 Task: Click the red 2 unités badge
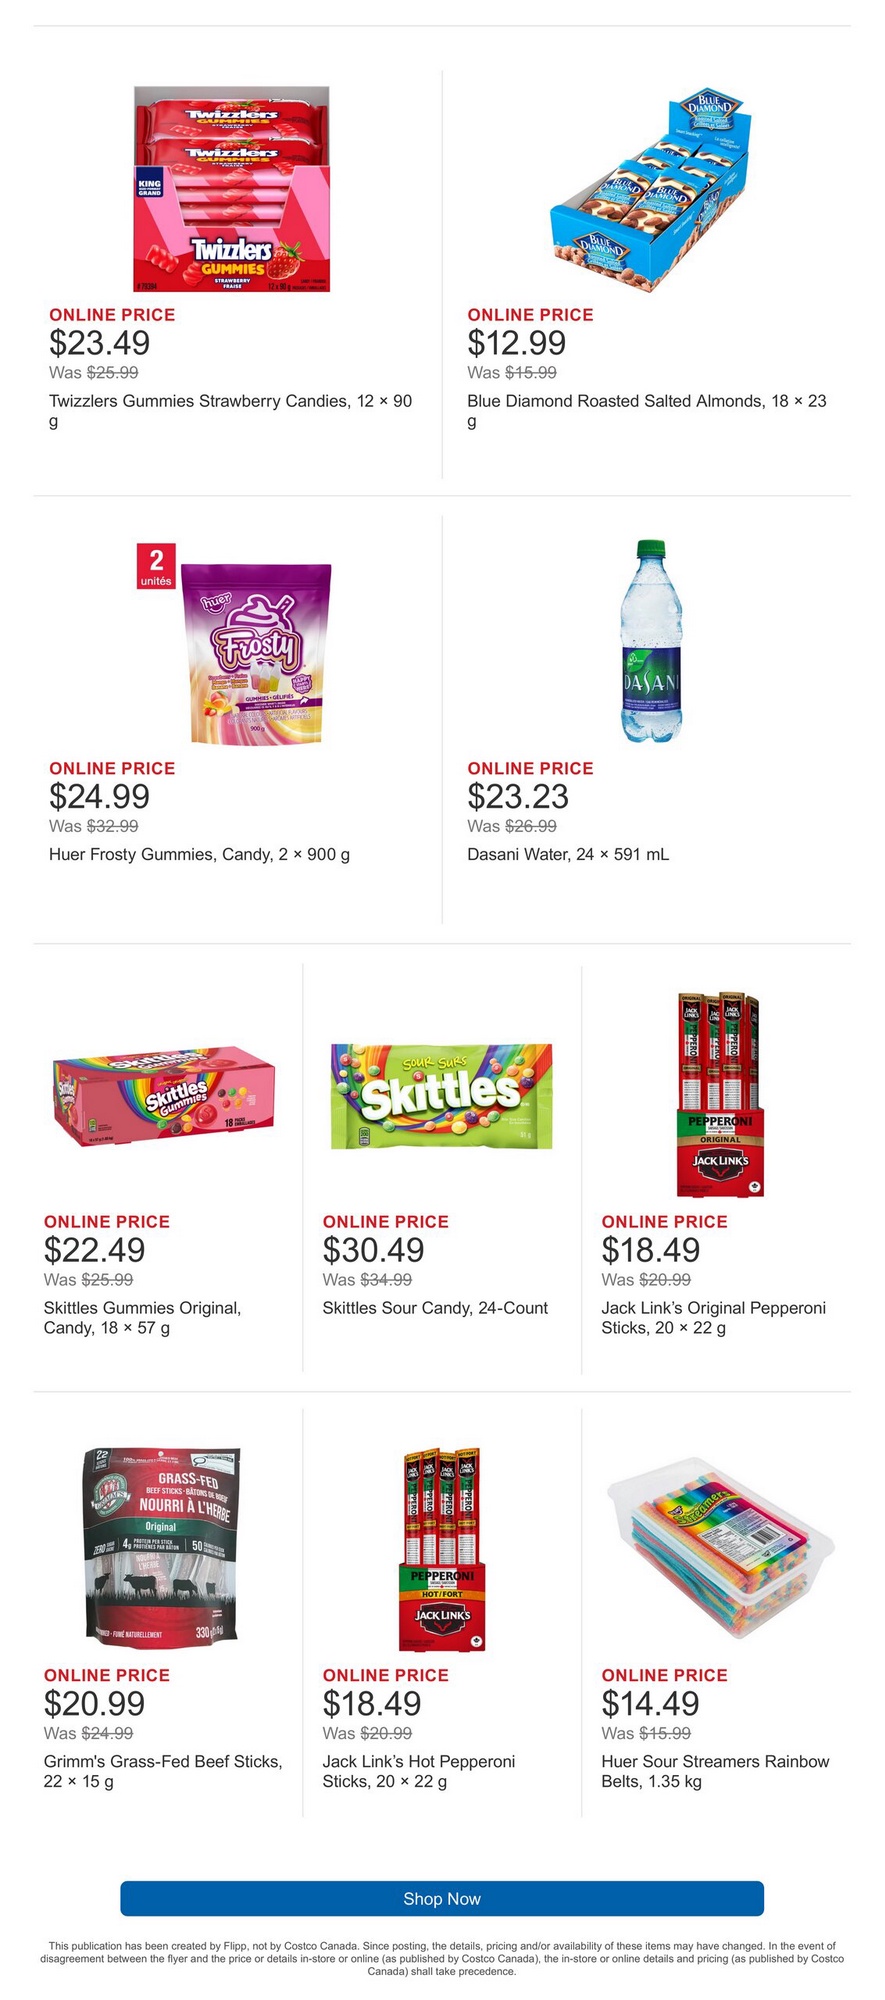[x=156, y=566]
